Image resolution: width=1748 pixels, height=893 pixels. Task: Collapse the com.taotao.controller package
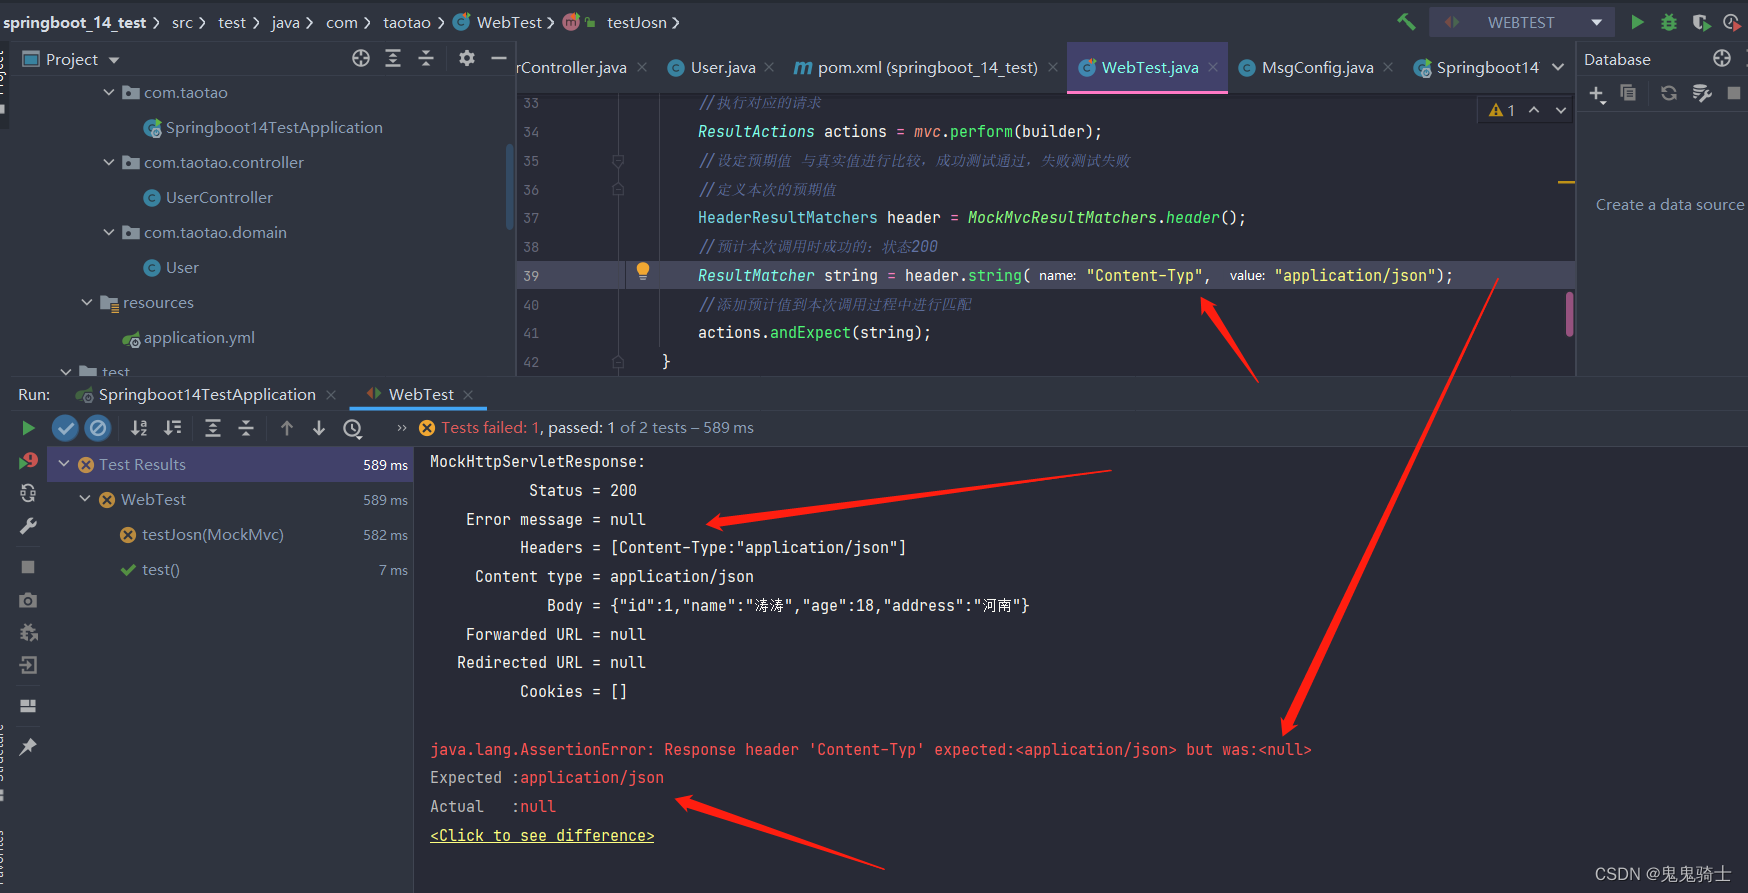tap(109, 162)
